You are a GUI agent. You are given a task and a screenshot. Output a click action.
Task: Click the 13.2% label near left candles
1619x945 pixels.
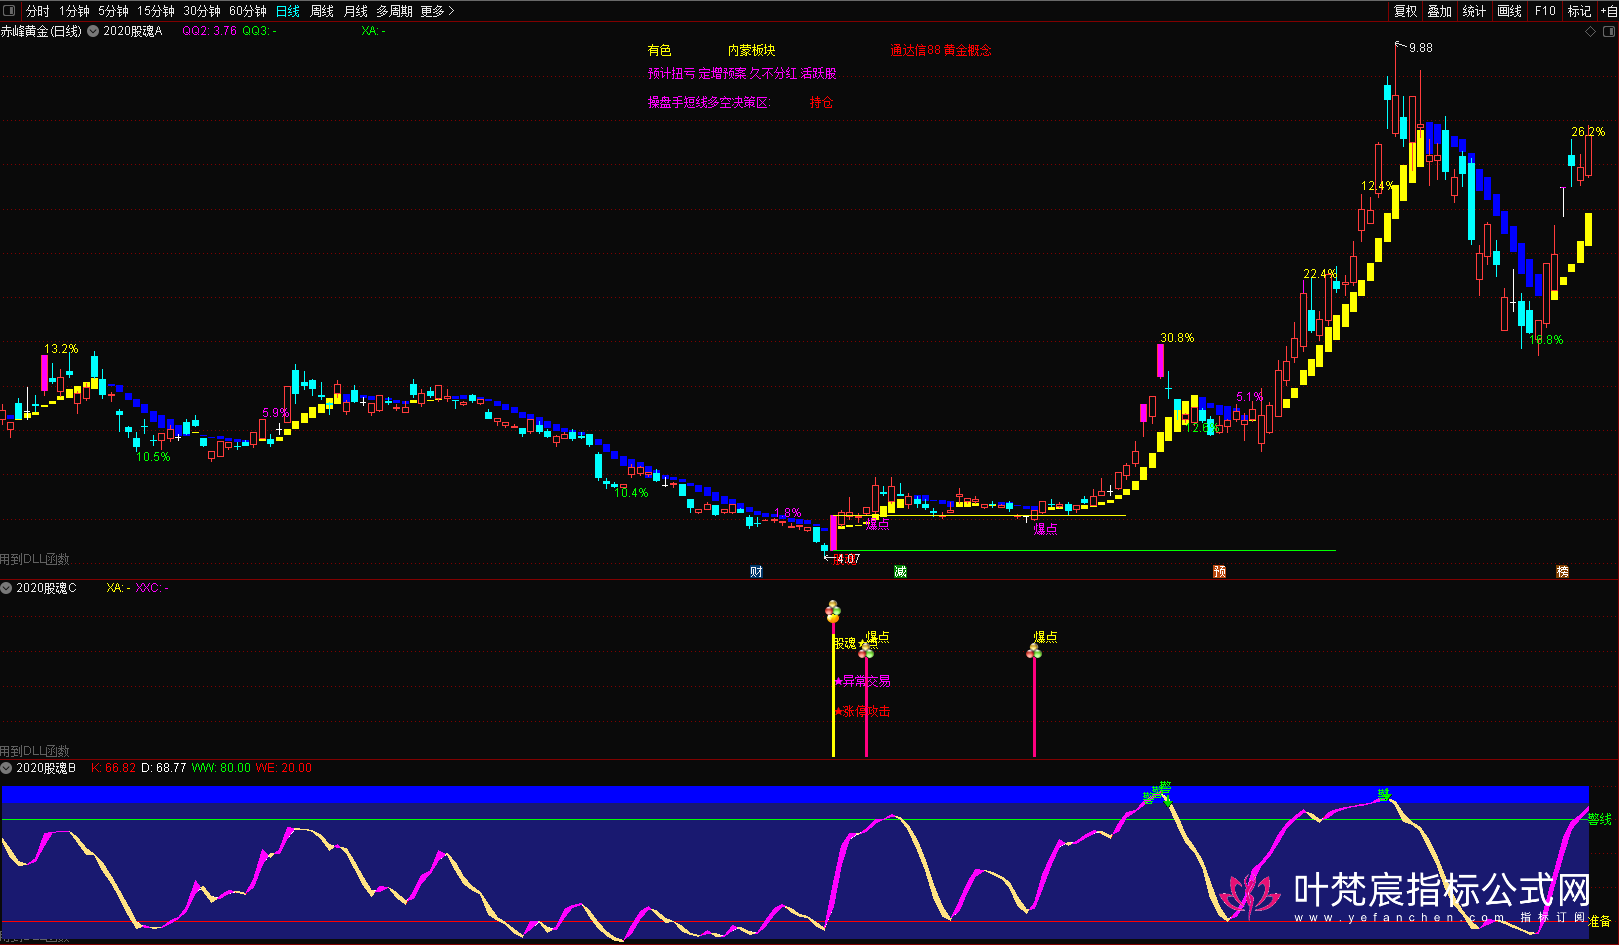[x=61, y=349]
